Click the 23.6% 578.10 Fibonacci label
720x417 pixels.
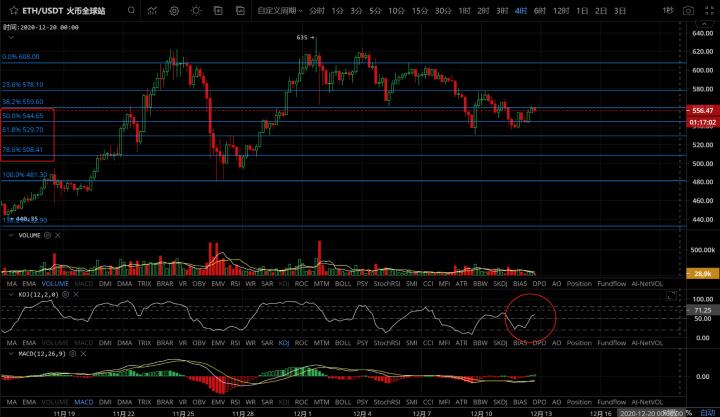(x=22, y=85)
